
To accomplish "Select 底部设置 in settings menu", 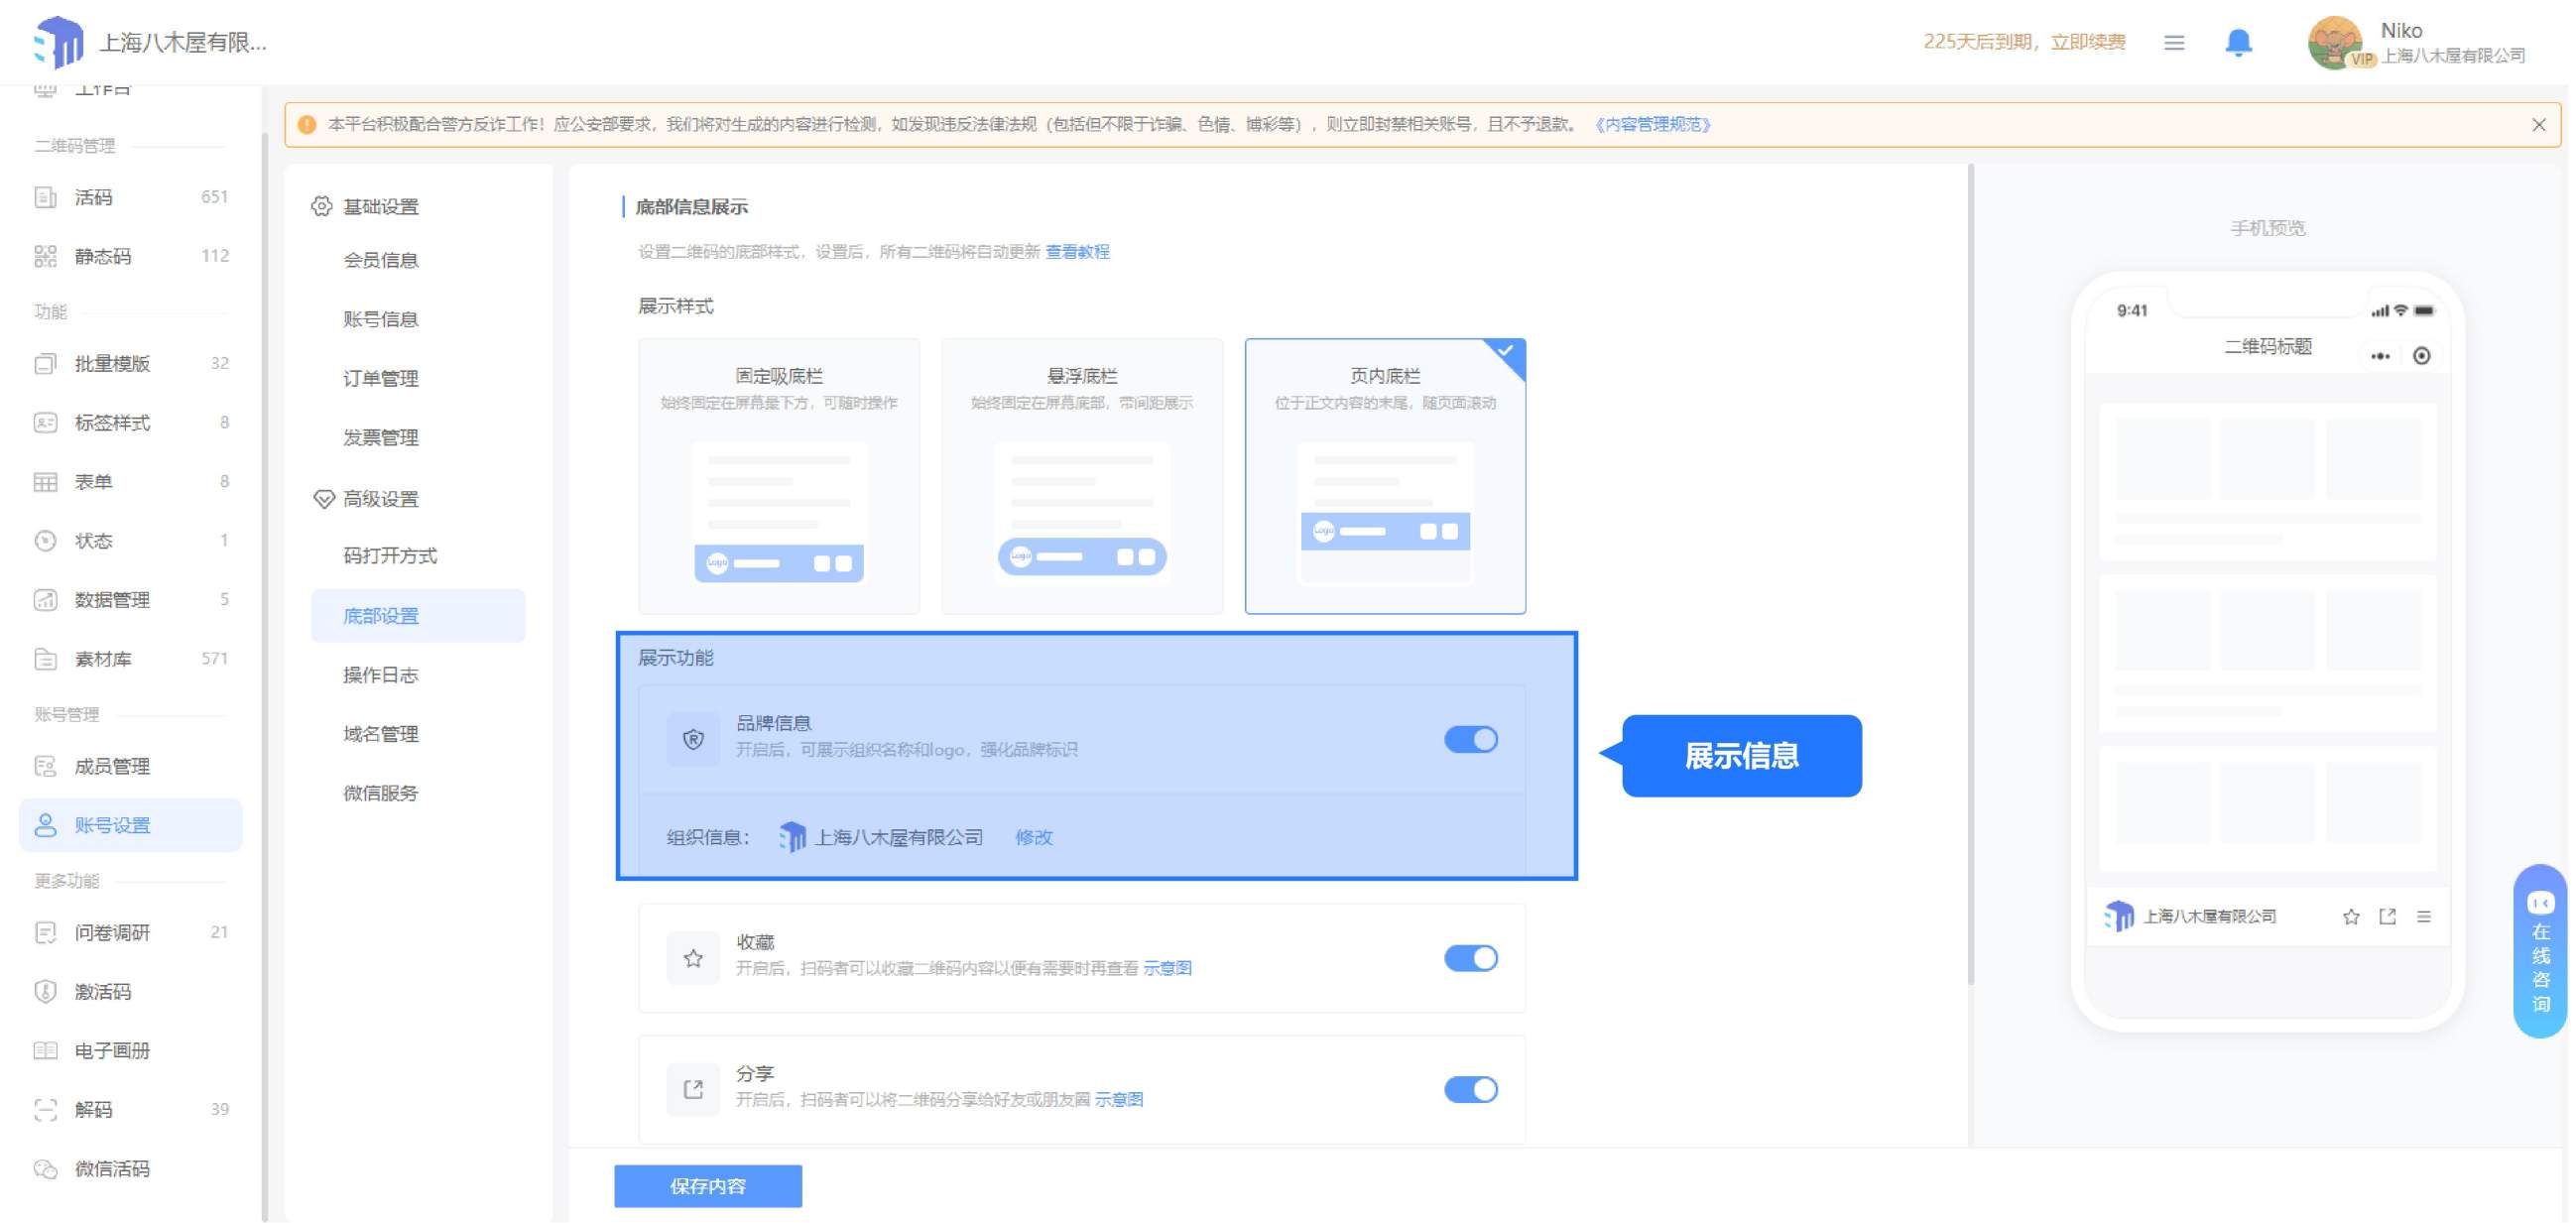I will tap(418, 616).
